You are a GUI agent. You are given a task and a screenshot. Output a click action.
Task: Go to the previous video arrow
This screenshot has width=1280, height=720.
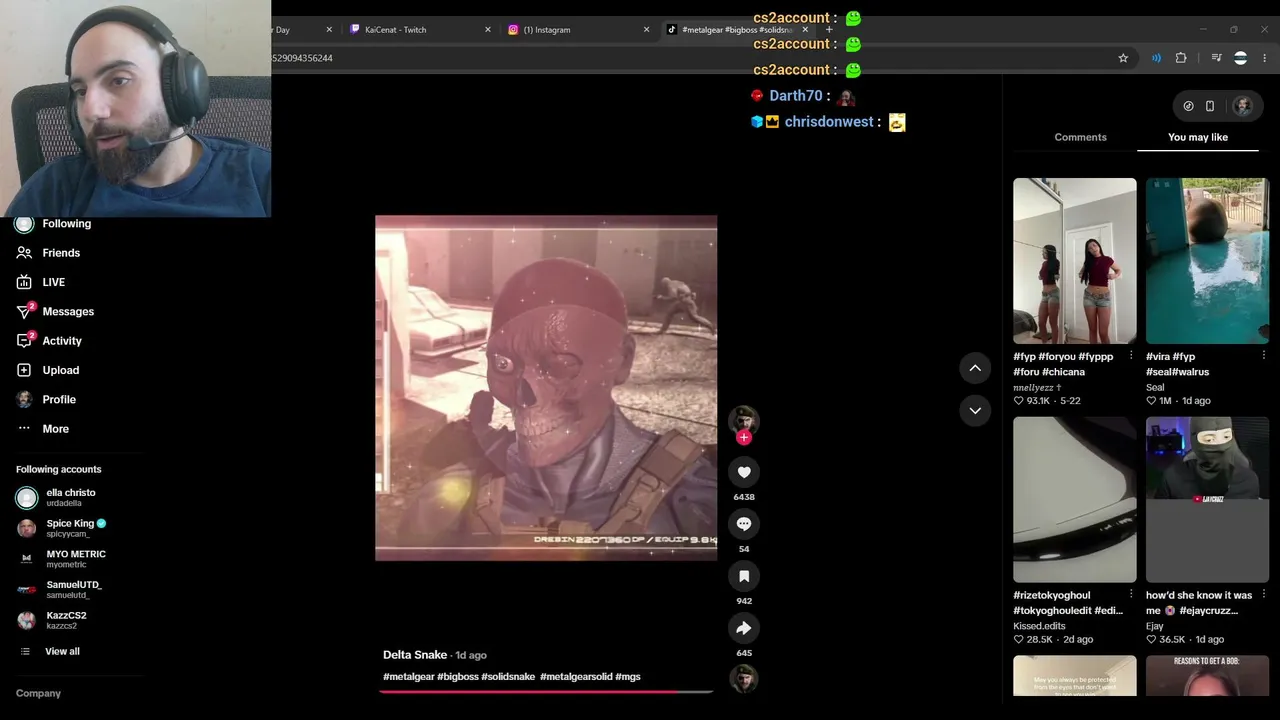975,368
